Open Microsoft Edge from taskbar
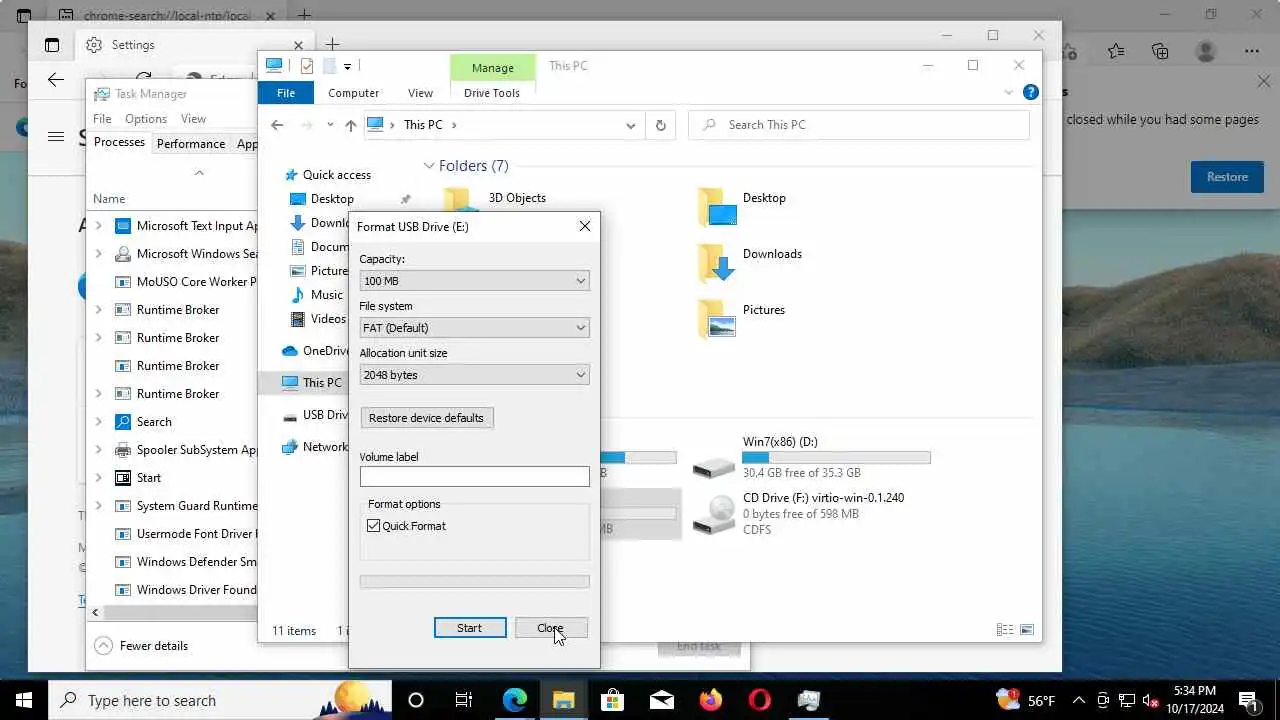The width and height of the screenshot is (1280, 720). pyautogui.click(x=514, y=700)
